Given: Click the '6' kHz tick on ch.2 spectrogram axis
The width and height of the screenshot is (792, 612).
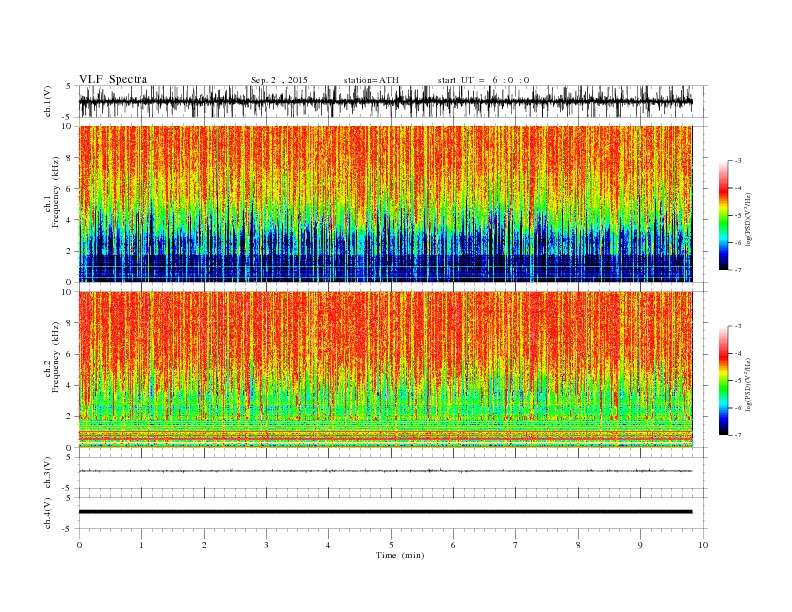Looking at the screenshot, I should [x=69, y=354].
